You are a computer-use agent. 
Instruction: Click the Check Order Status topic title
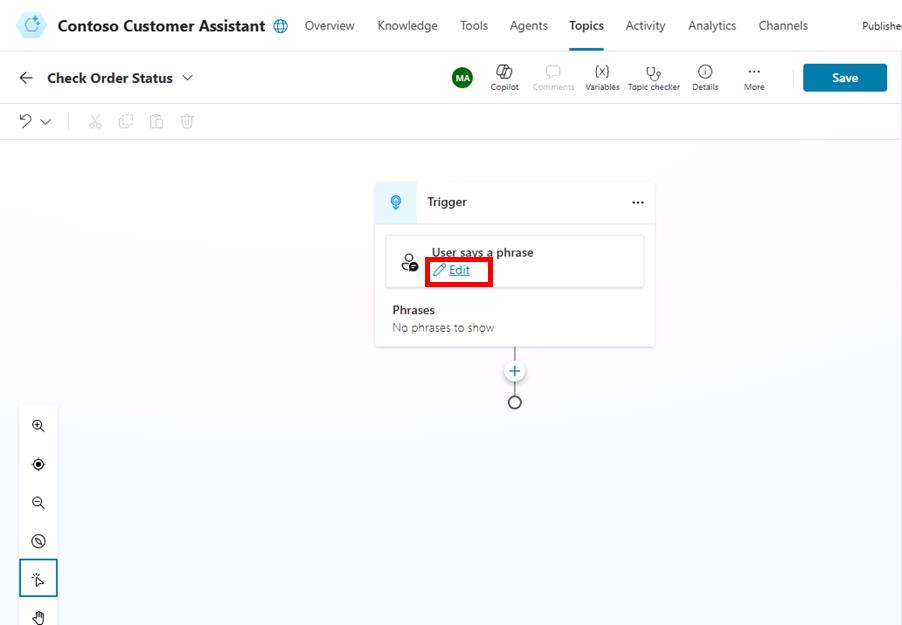tap(110, 78)
